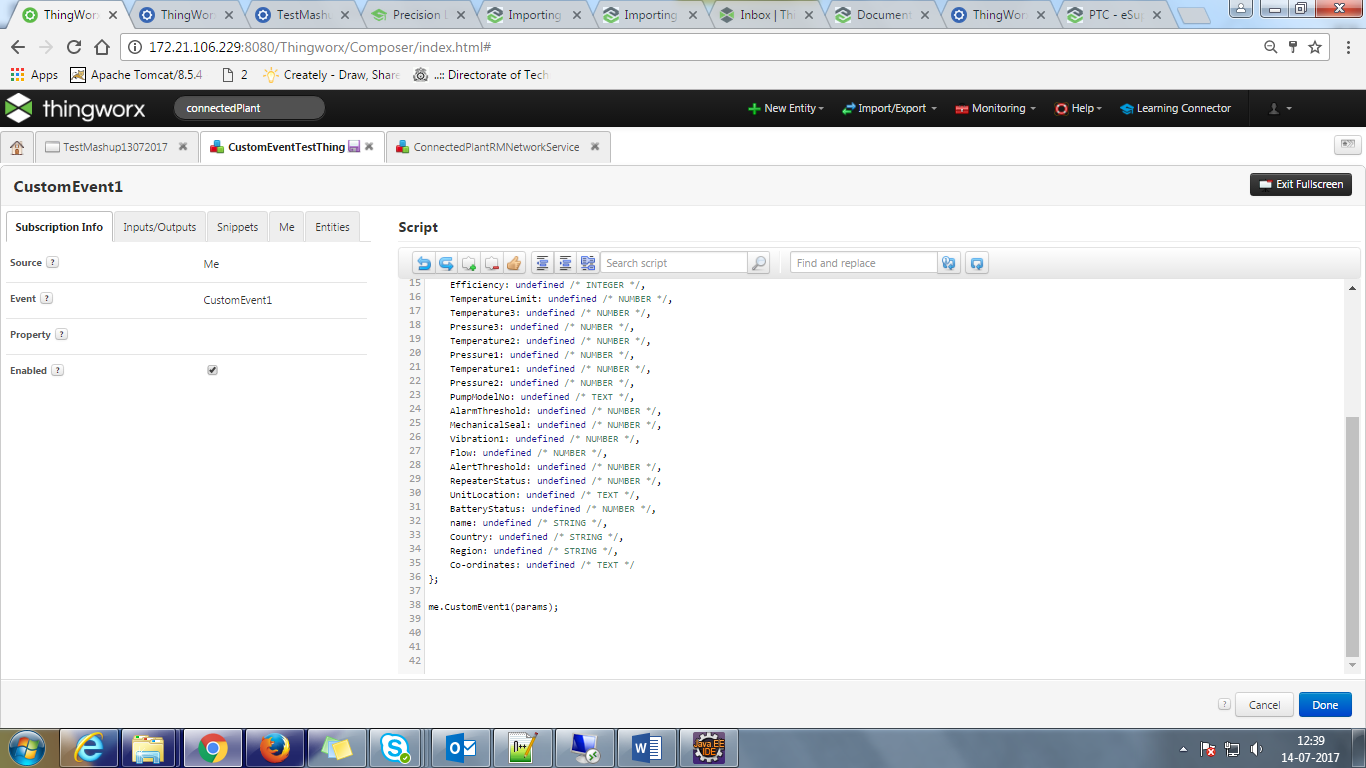Click the Cancel button

tap(1264, 705)
